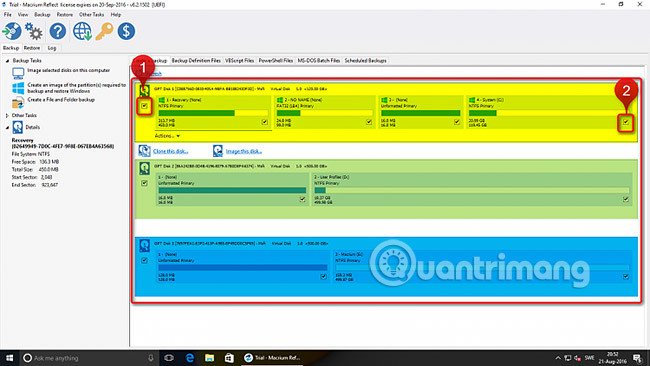Toggle the System (C:) partition checkbox

626,122
